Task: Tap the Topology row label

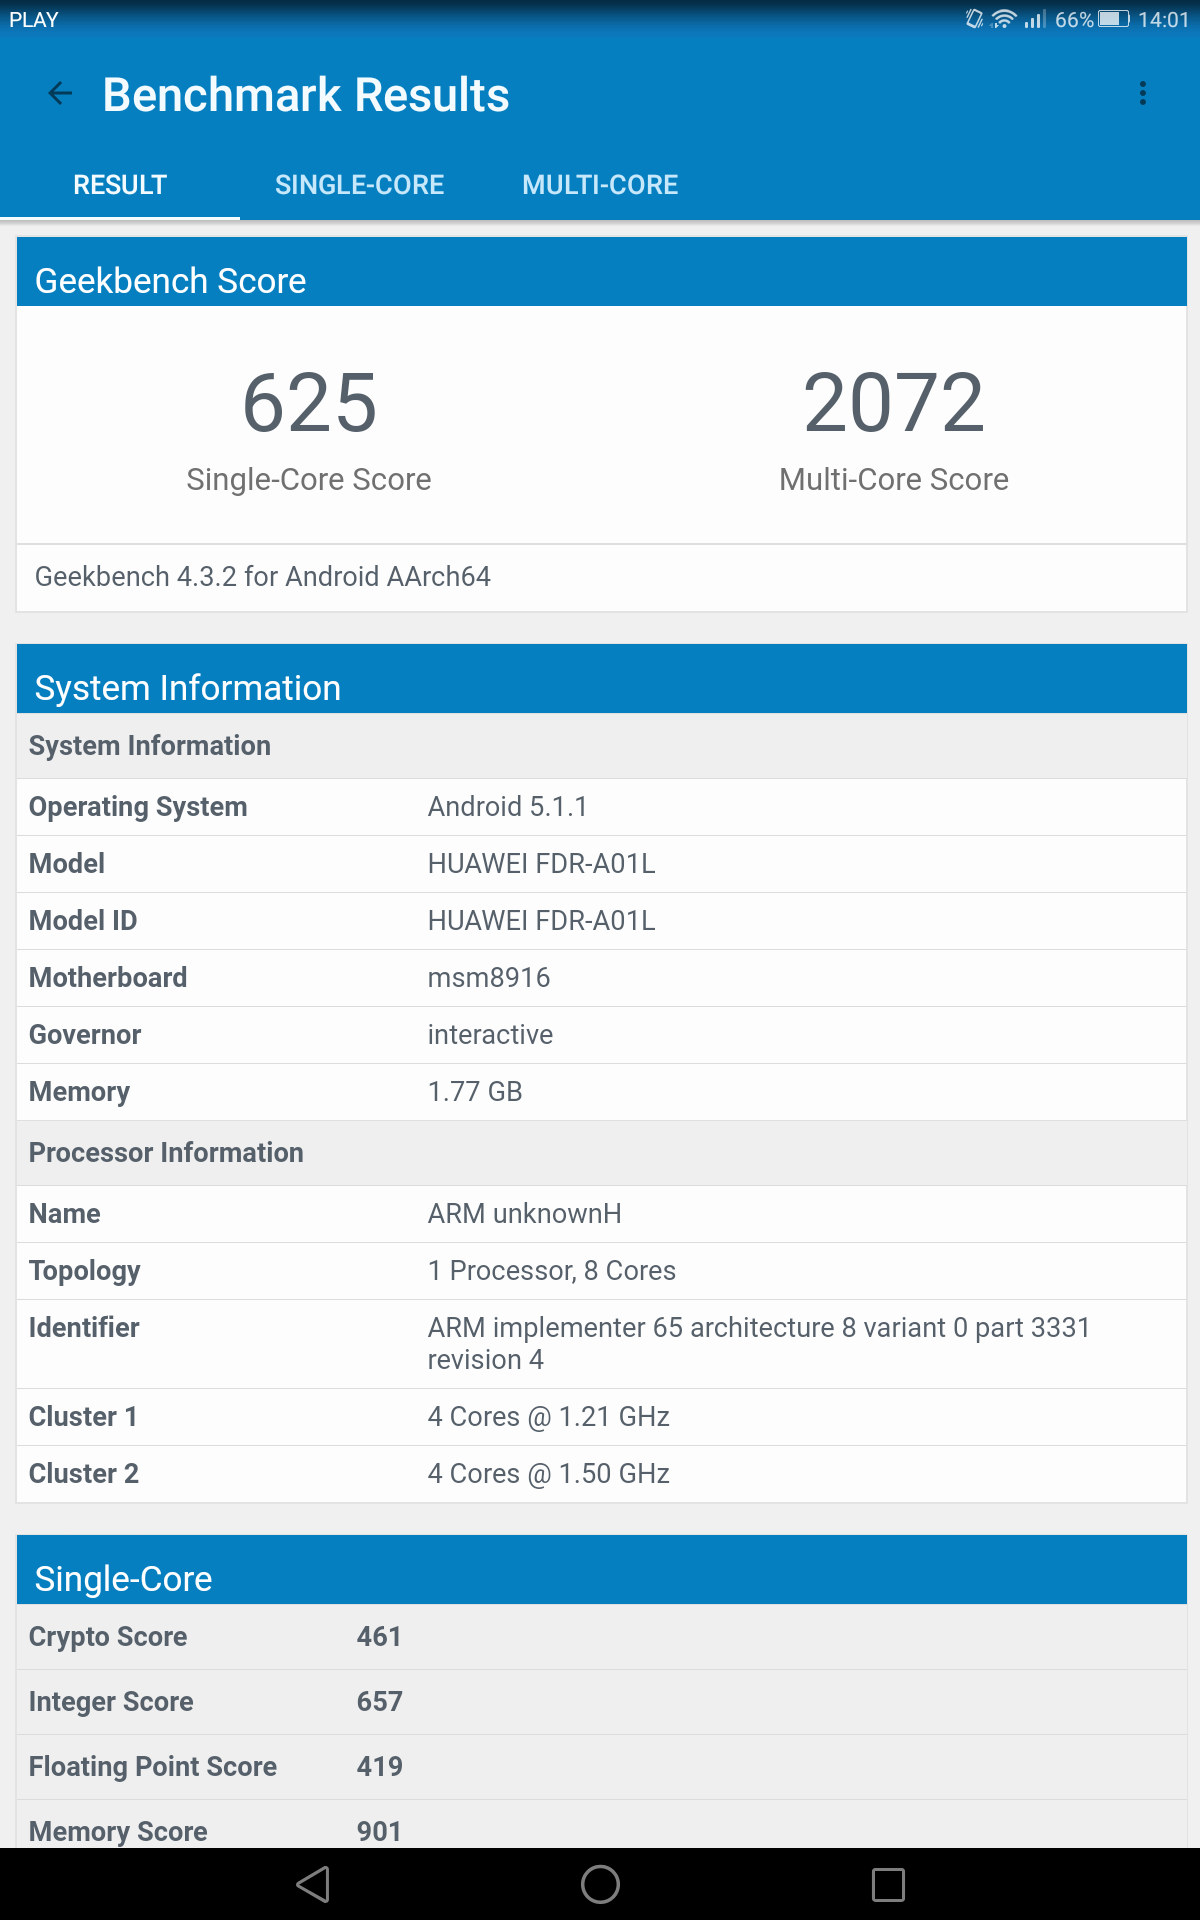Action: pyautogui.click(x=85, y=1271)
